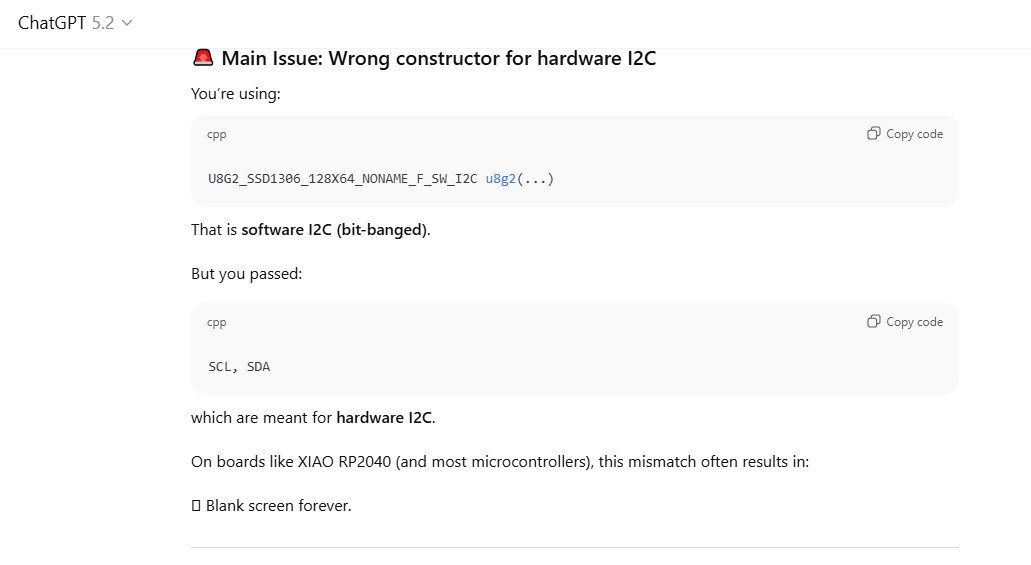Click the cpp language label above SCL, SDA
The width and height of the screenshot is (1031, 565).
coord(217,322)
